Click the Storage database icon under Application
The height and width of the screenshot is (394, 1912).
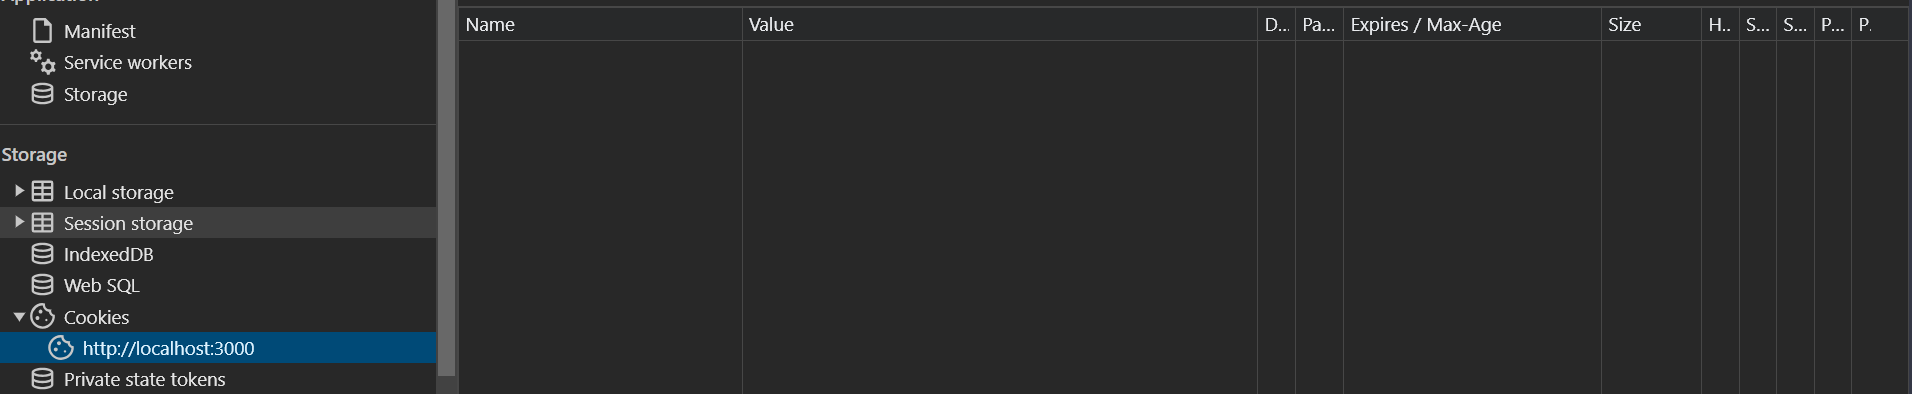tap(42, 94)
